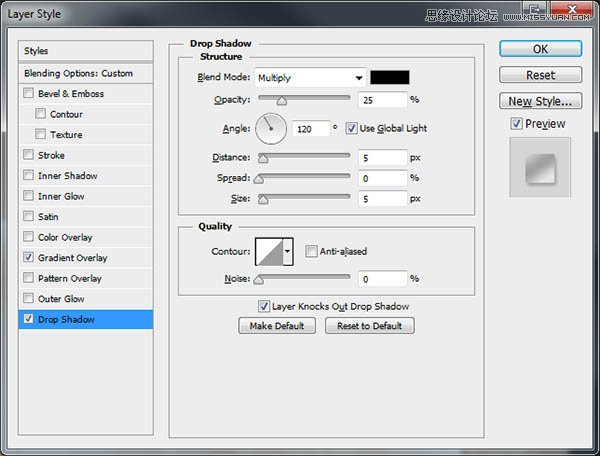Click the Reset button

coord(541,75)
